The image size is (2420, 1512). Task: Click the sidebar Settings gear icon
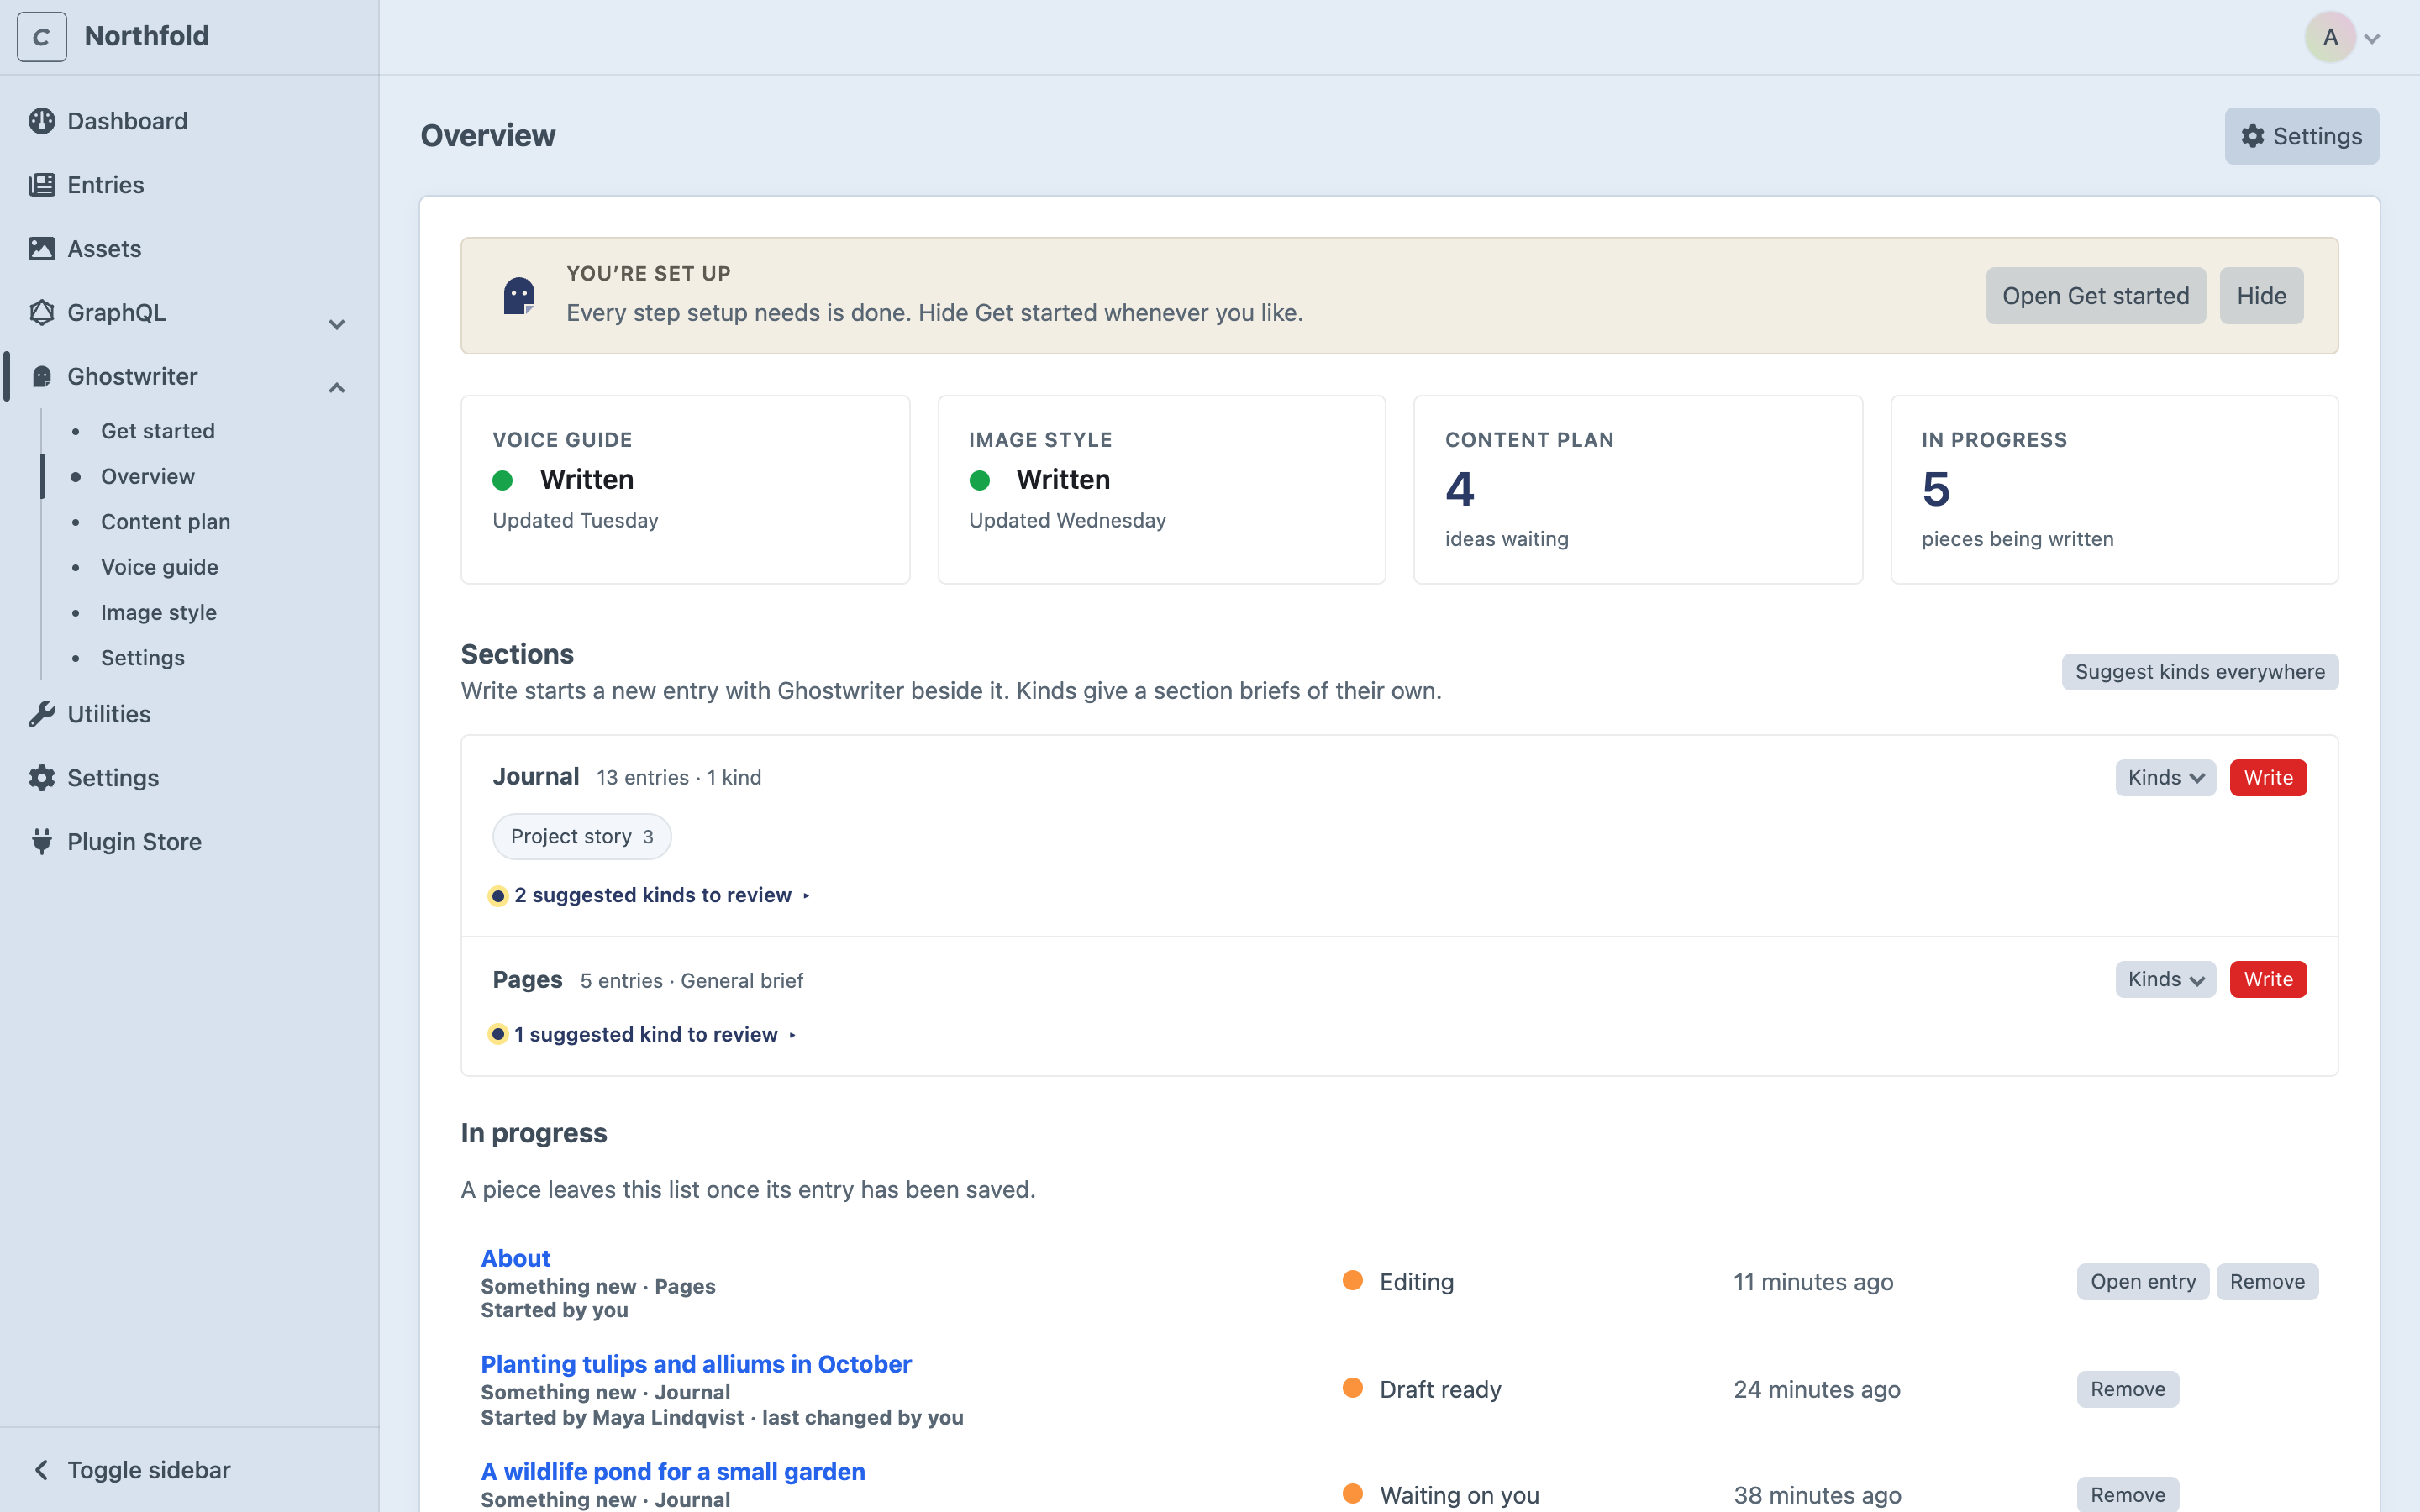tap(41, 778)
